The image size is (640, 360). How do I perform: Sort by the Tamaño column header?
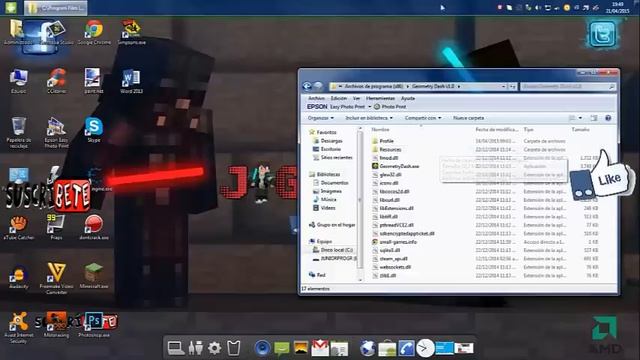click(580, 129)
